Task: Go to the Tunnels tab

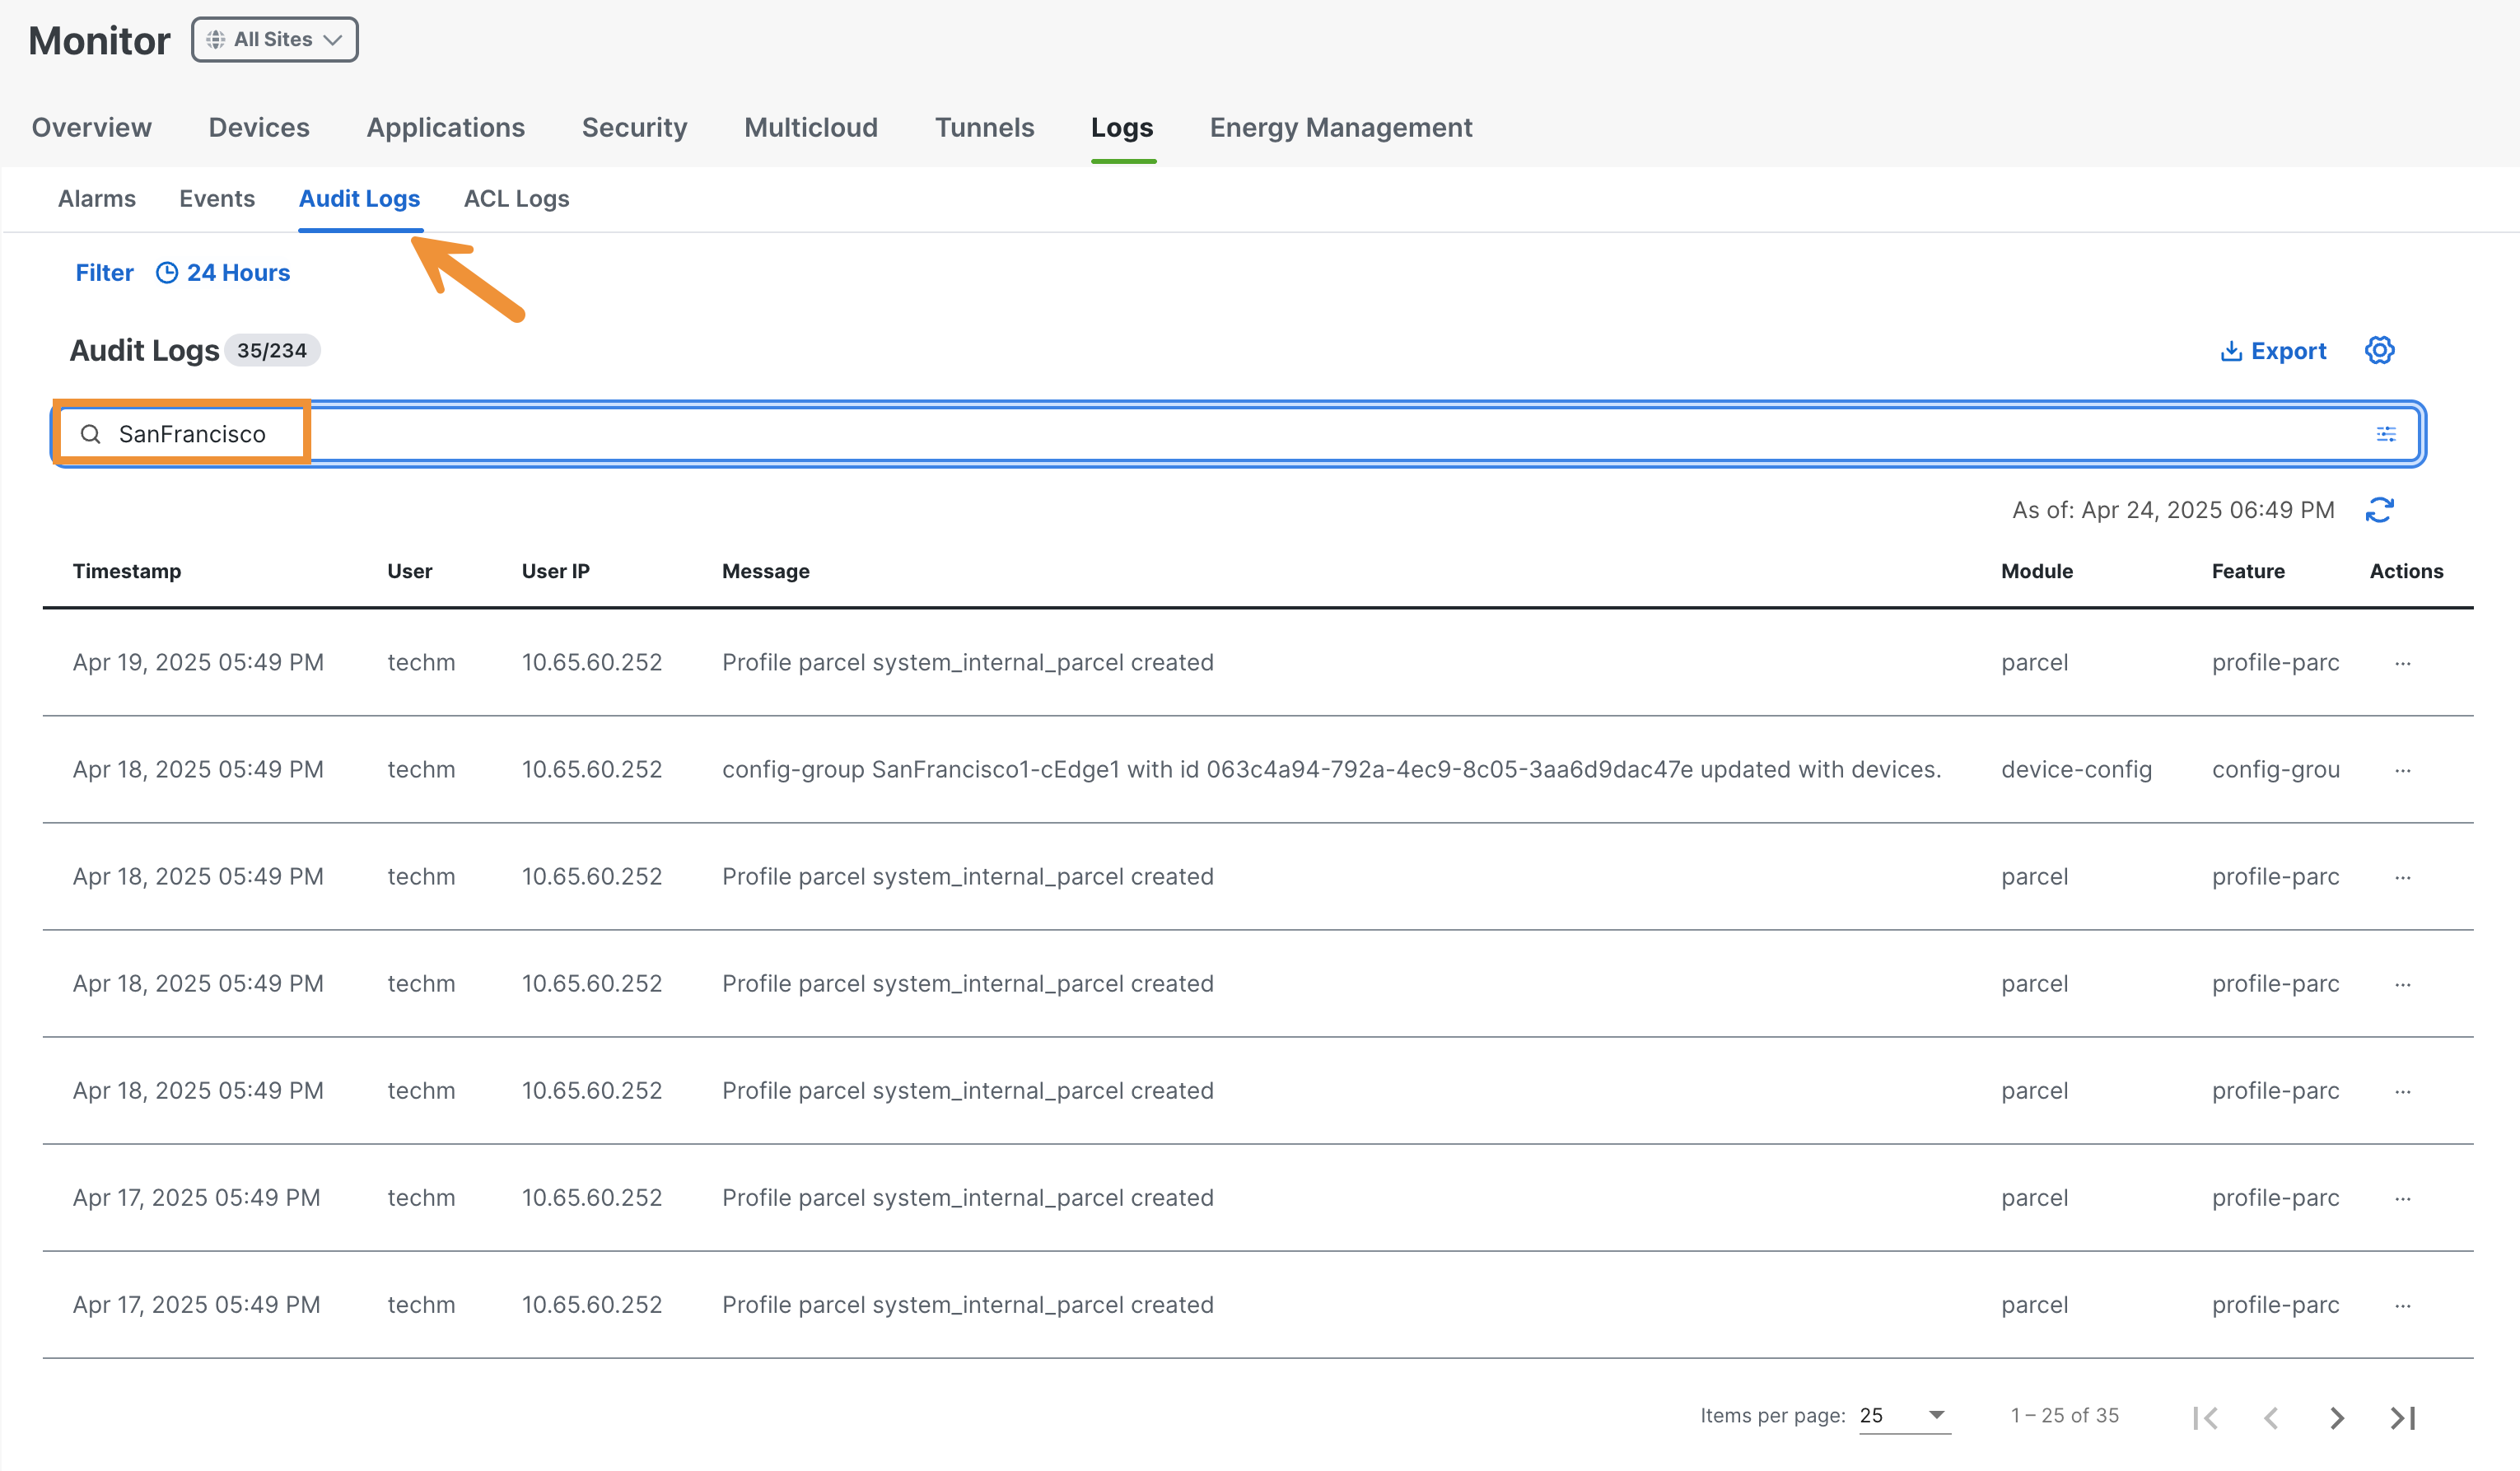Action: 984,127
